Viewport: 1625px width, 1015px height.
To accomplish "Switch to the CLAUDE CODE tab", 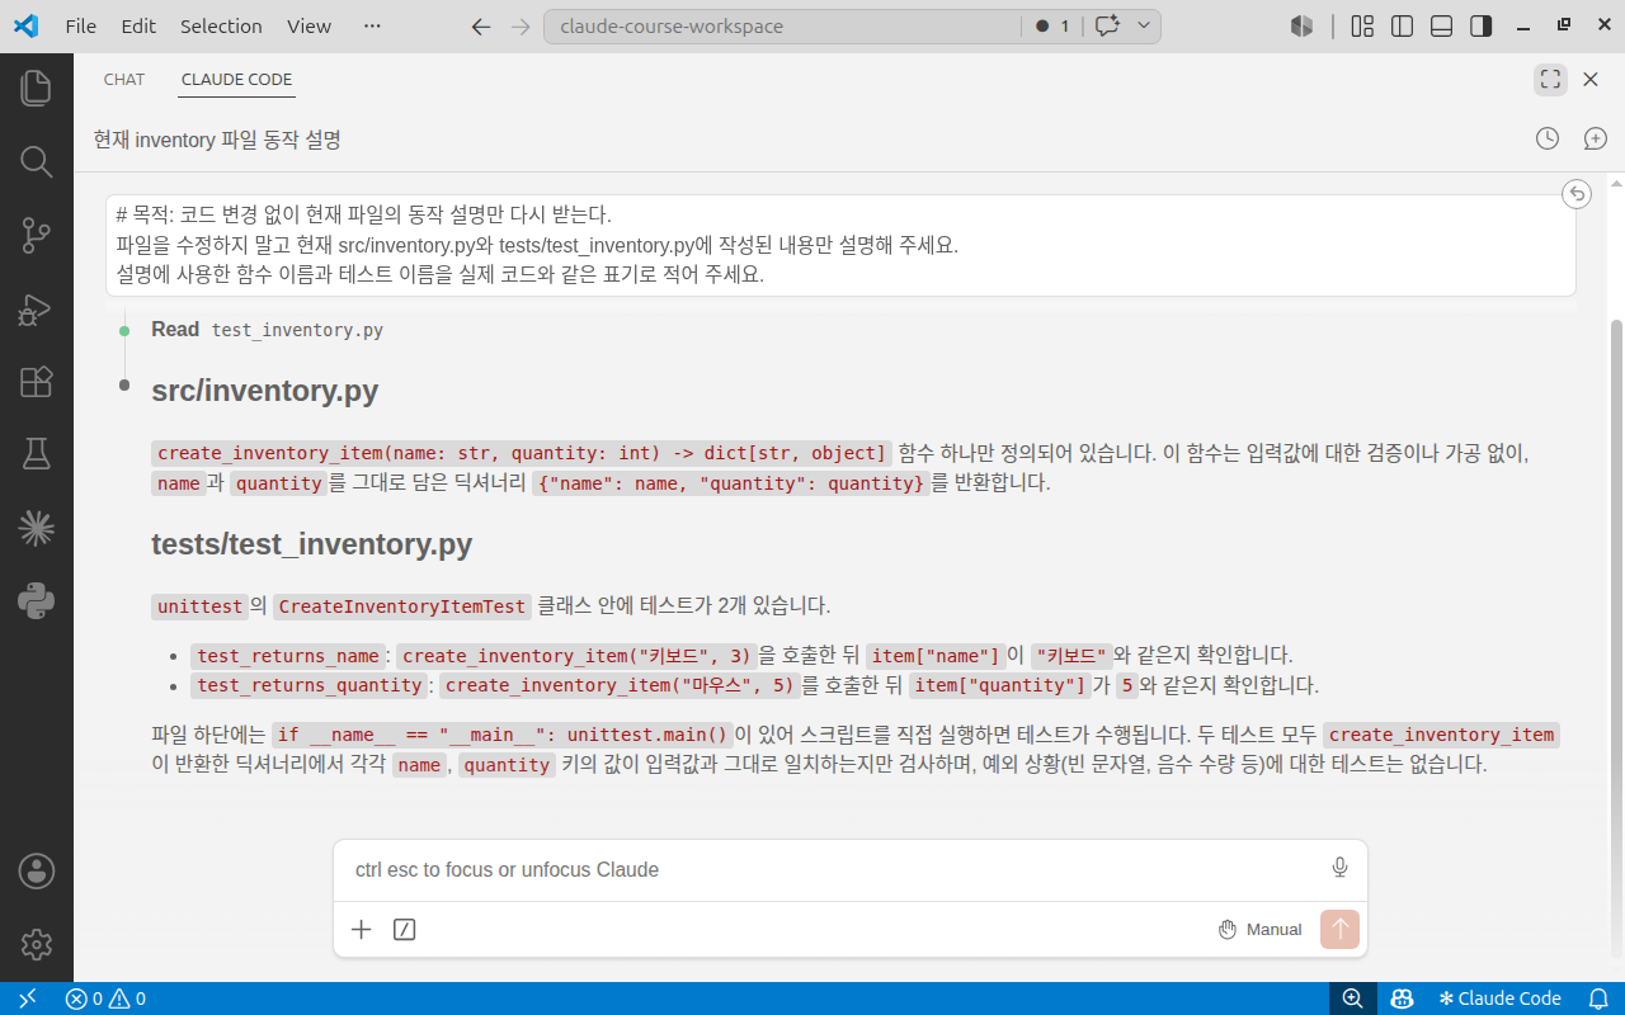I will (x=236, y=79).
